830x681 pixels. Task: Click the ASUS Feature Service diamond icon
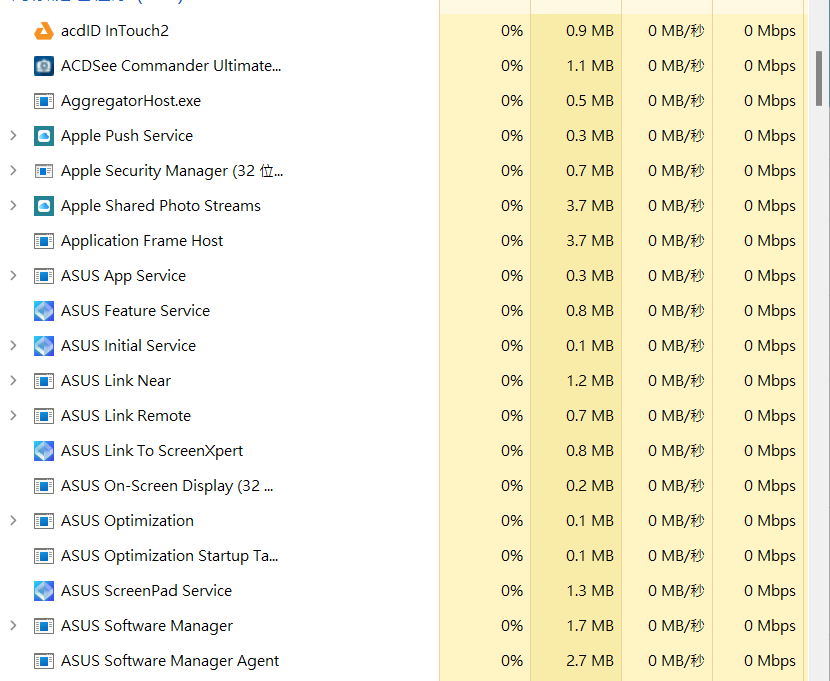pyautogui.click(x=43, y=311)
